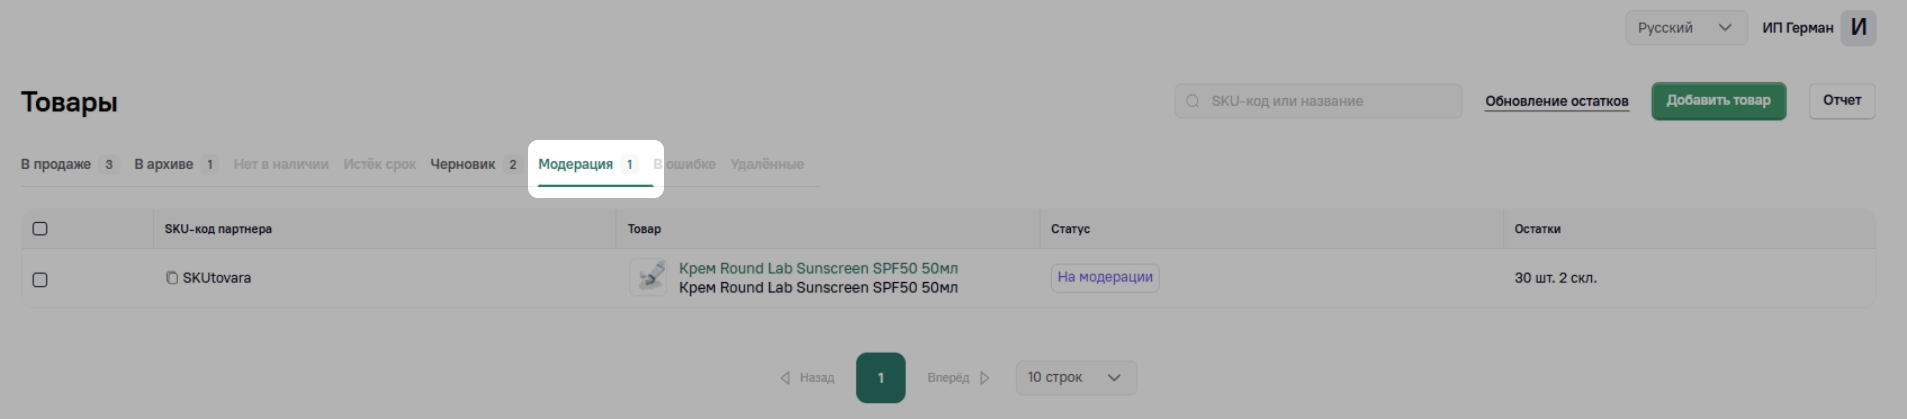Click the ИП Герман profile avatar

coord(1858,28)
